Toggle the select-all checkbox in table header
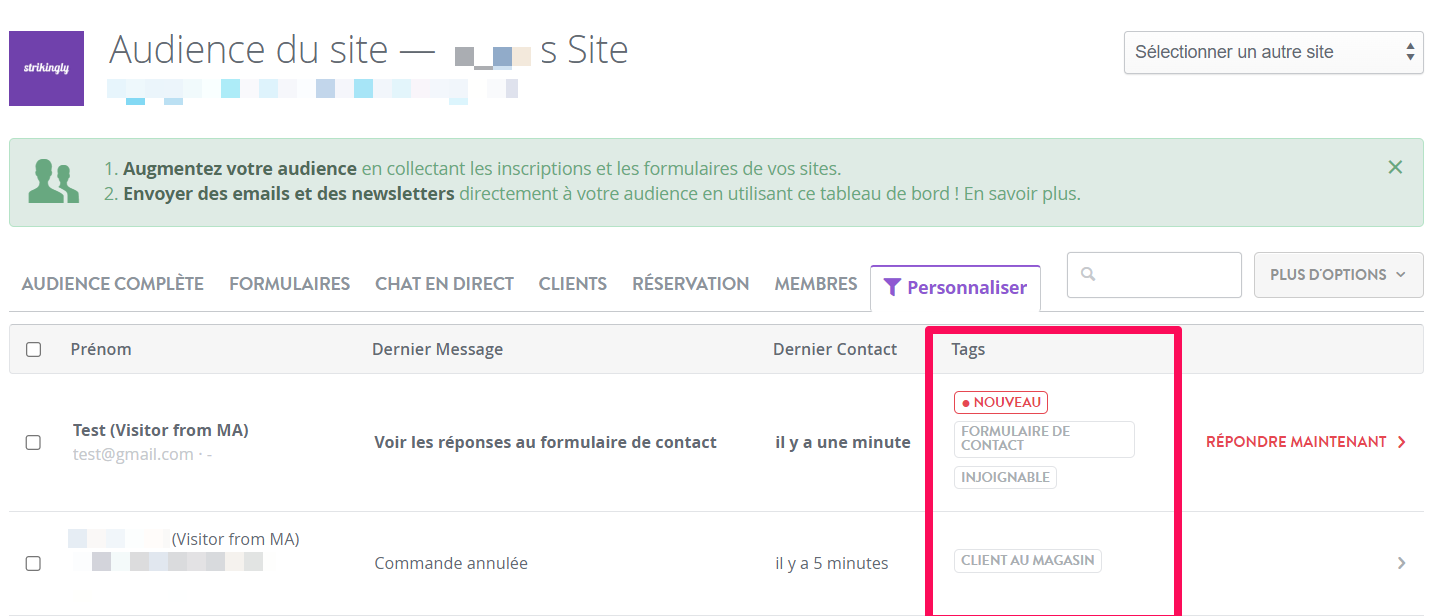 tap(33, 349)
